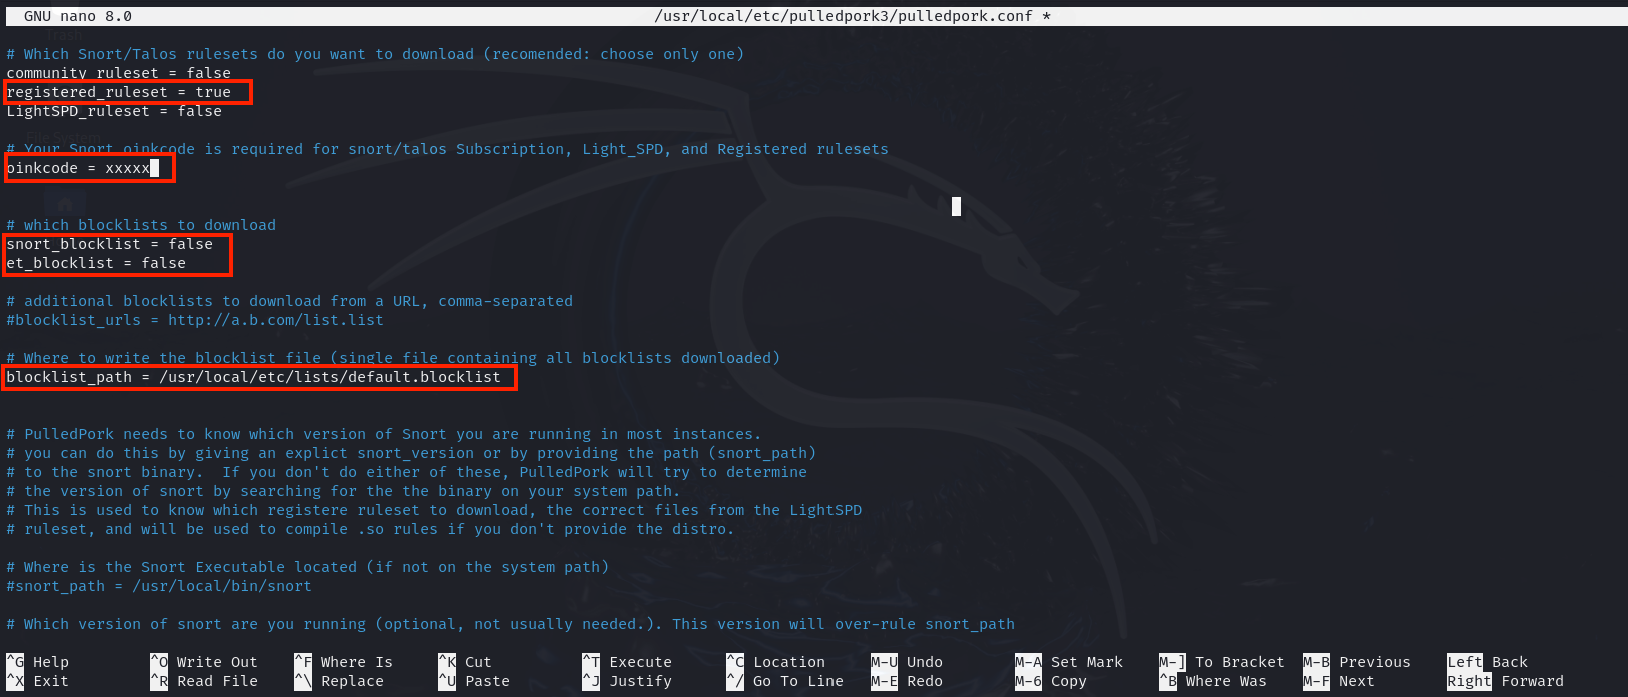
Task: Click the ^F Where Is shortcut
Action: [343, 662]
